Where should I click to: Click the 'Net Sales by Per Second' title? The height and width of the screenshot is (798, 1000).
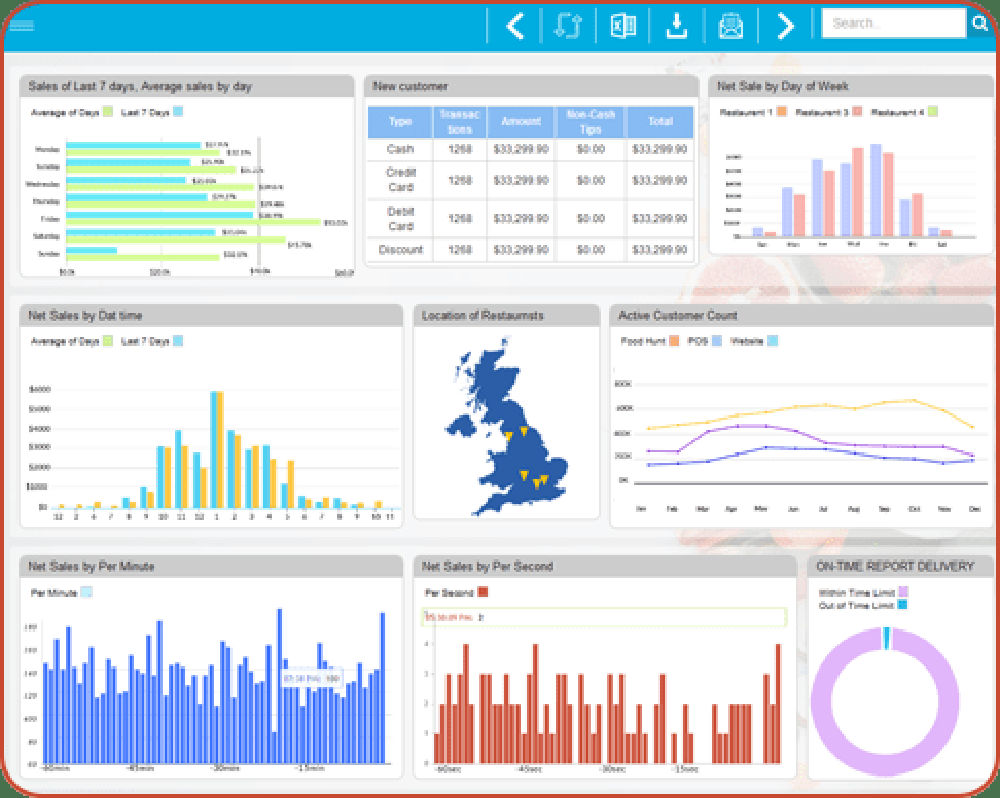pos(487,566)
